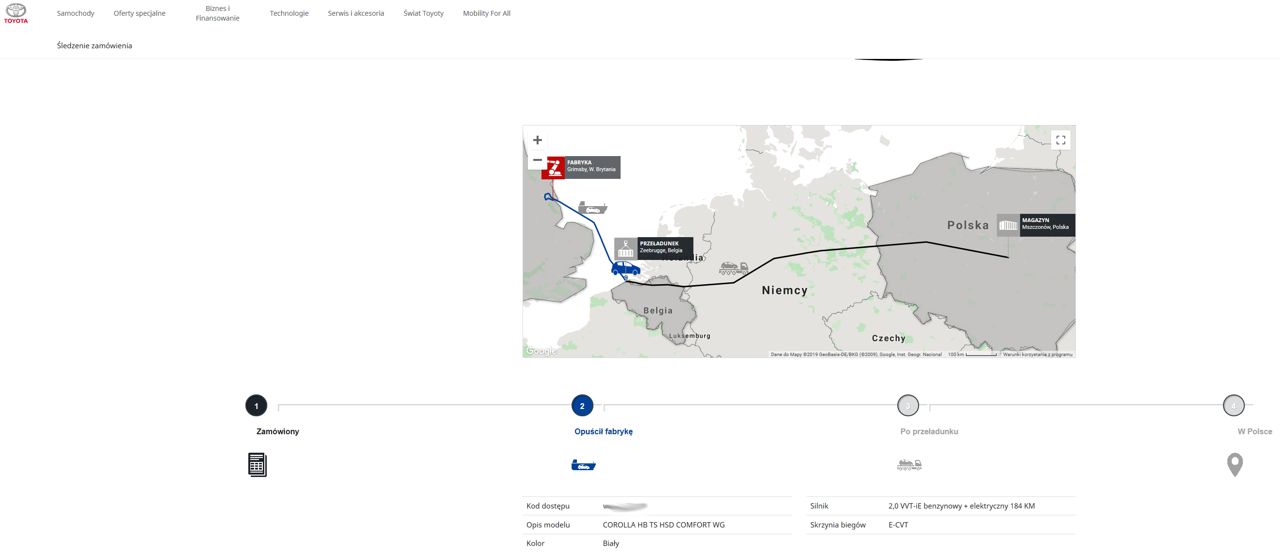Click the Opuścił fabrykę step label
This screenshot has height=552, width=1280.
(604, 432)
